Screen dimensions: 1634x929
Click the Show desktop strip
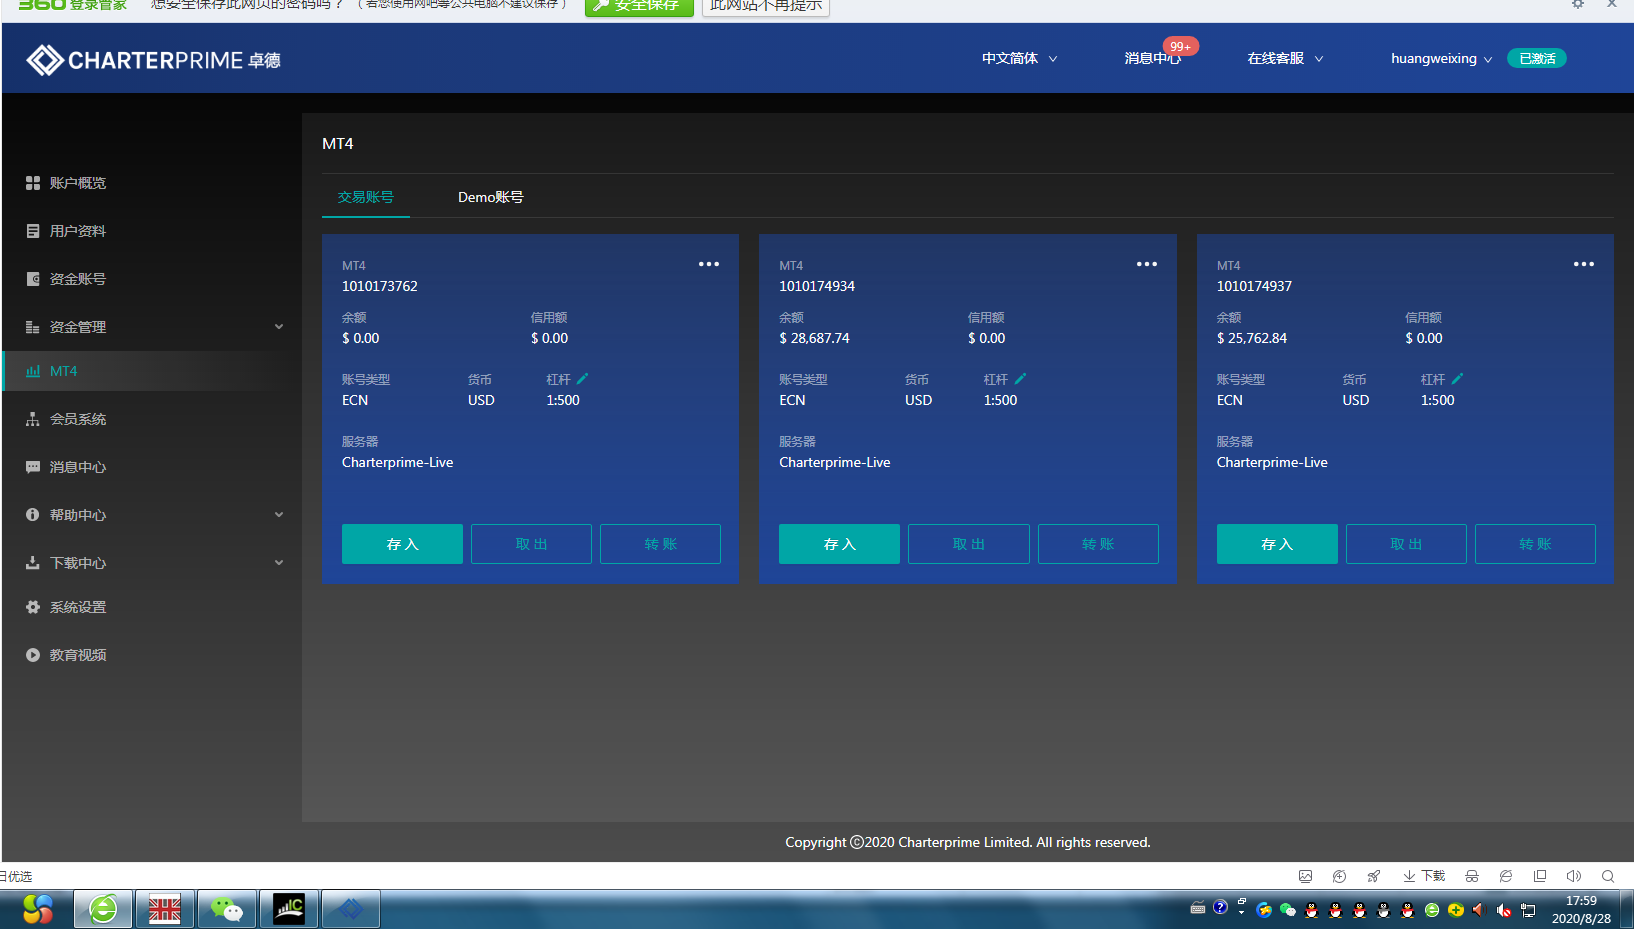tap(1627, 909)
